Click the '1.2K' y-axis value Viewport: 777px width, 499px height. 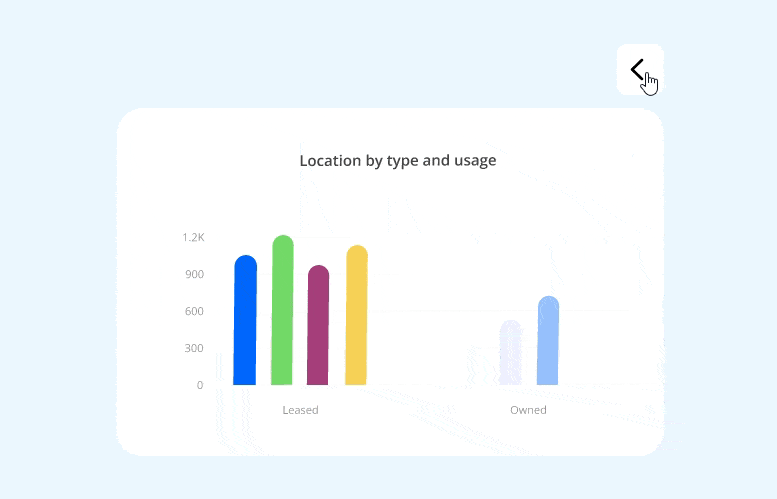(x=193, y=237)
